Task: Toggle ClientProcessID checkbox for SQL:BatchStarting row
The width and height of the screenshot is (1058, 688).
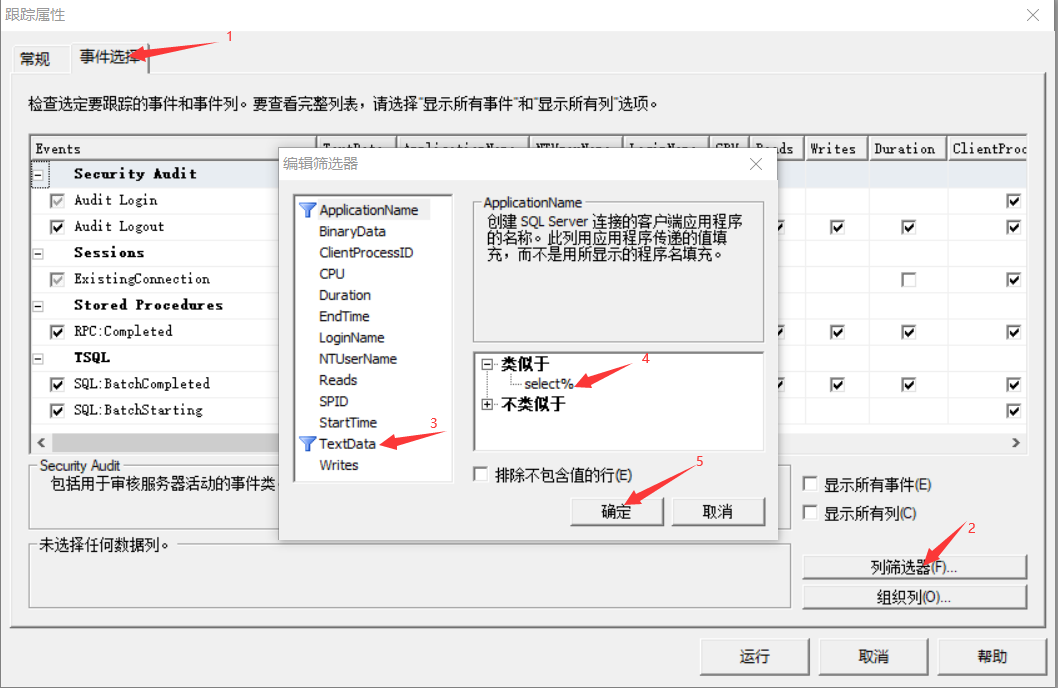Action: tap(1013, 411)
